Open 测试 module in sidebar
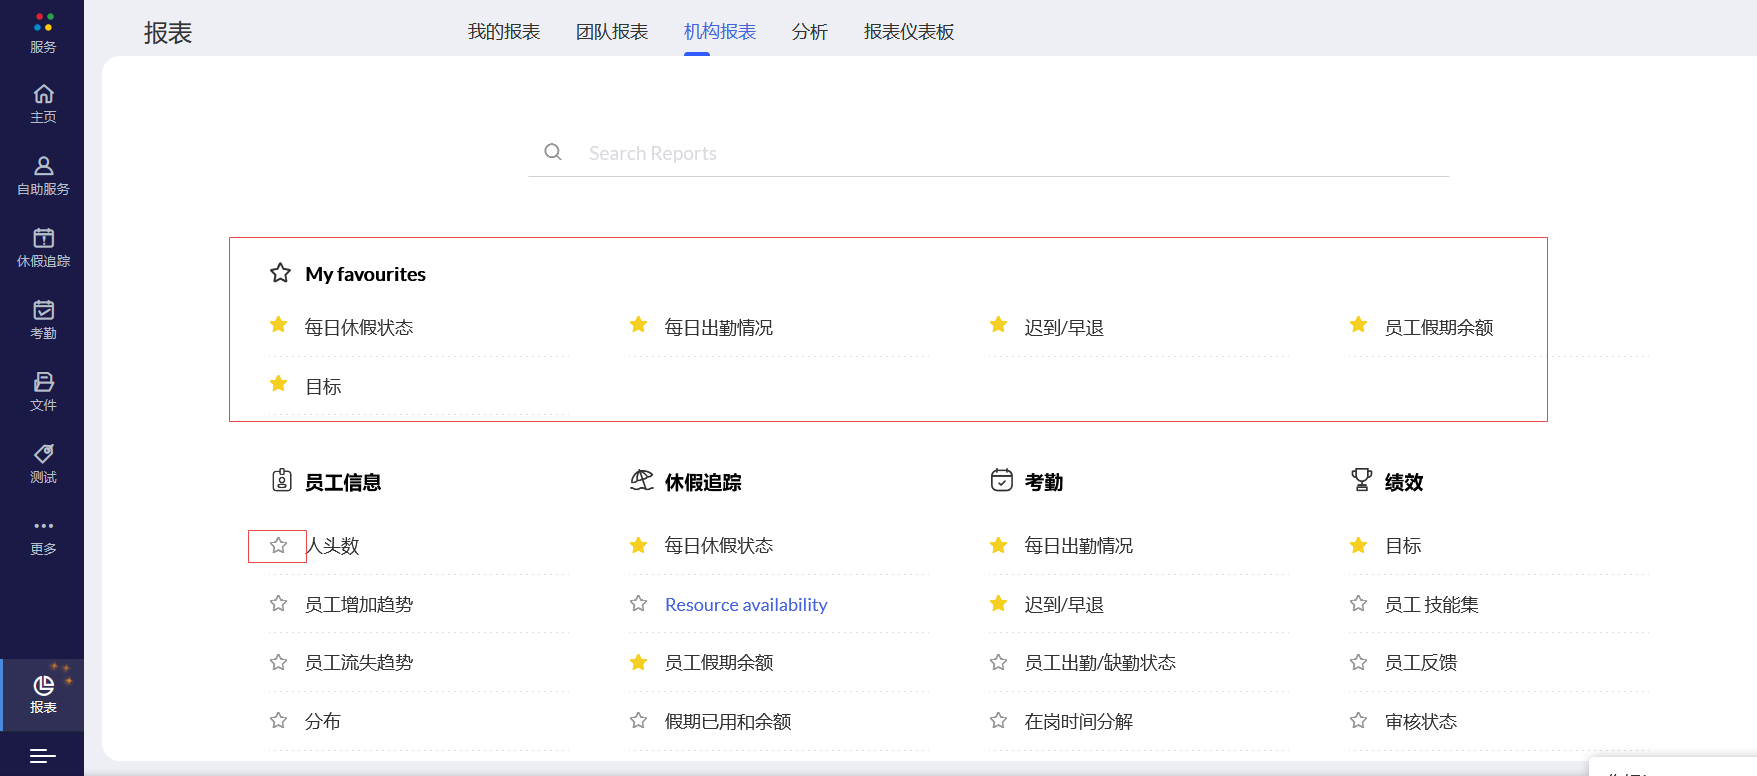The image size is (1757, 776). [43, 463]
